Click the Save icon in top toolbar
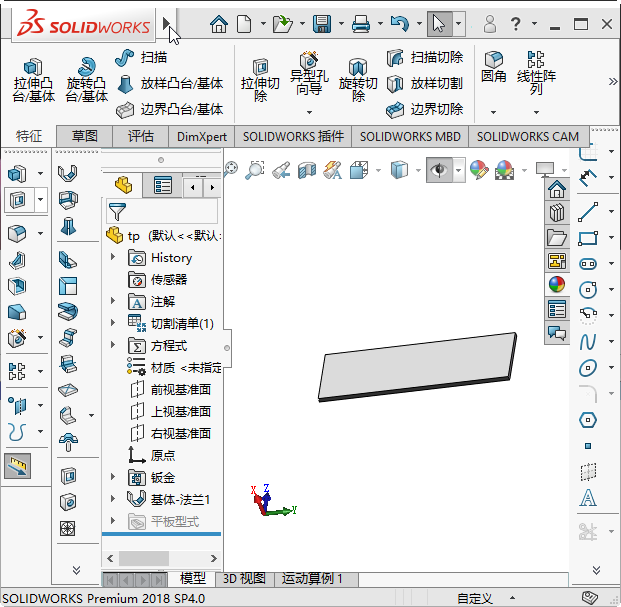The width and height of the screenshot is (621, 607). click(x=322, y=24)
